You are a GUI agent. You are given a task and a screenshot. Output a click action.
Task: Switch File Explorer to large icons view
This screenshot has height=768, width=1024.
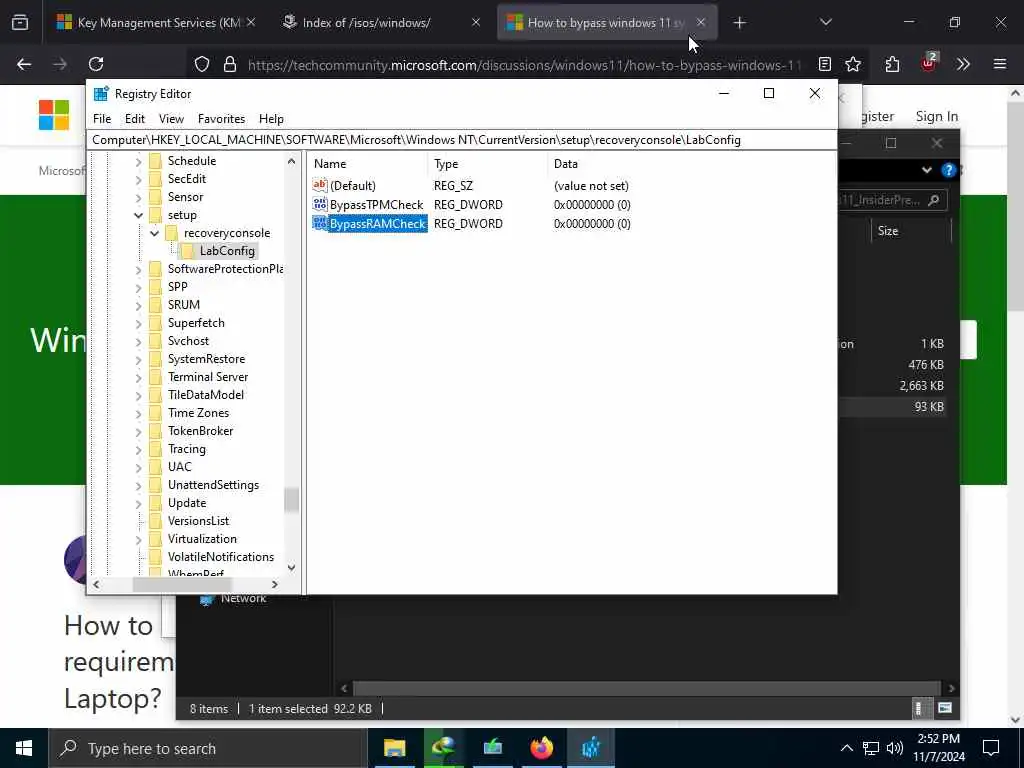944,708
